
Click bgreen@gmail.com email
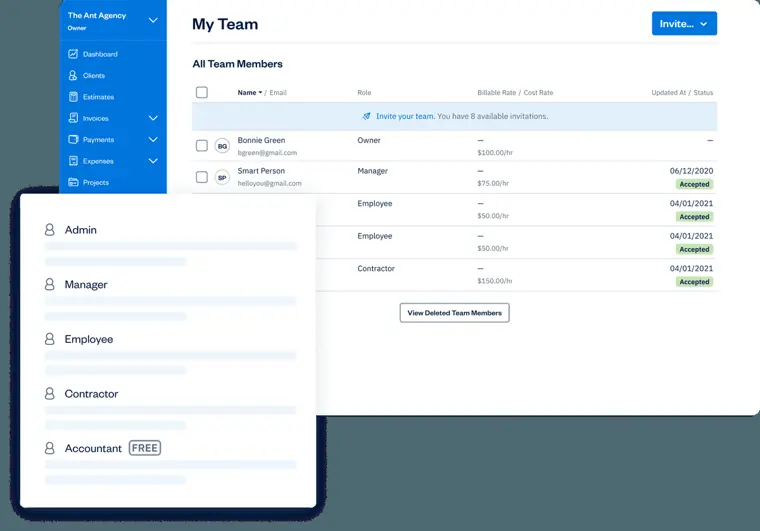(267, 153)
